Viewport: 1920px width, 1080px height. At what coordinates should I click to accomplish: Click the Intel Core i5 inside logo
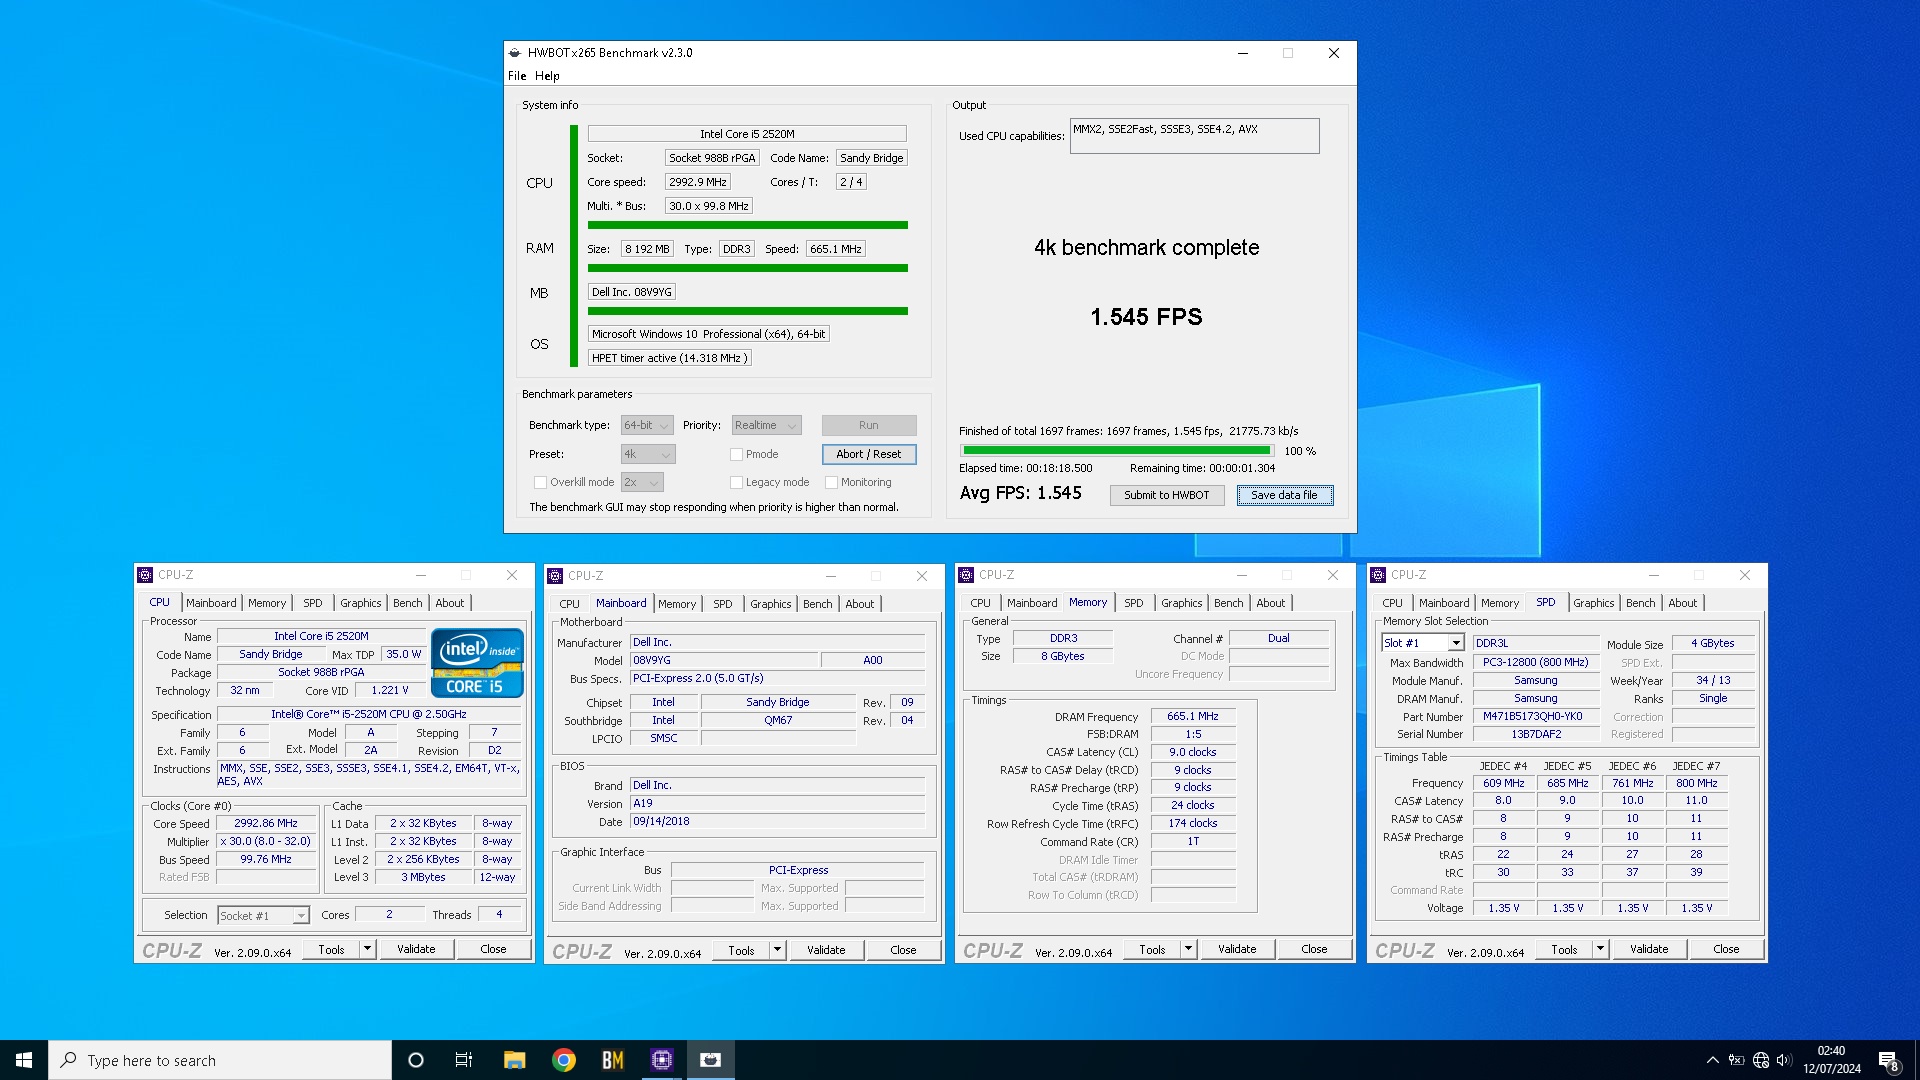[477, 662]
